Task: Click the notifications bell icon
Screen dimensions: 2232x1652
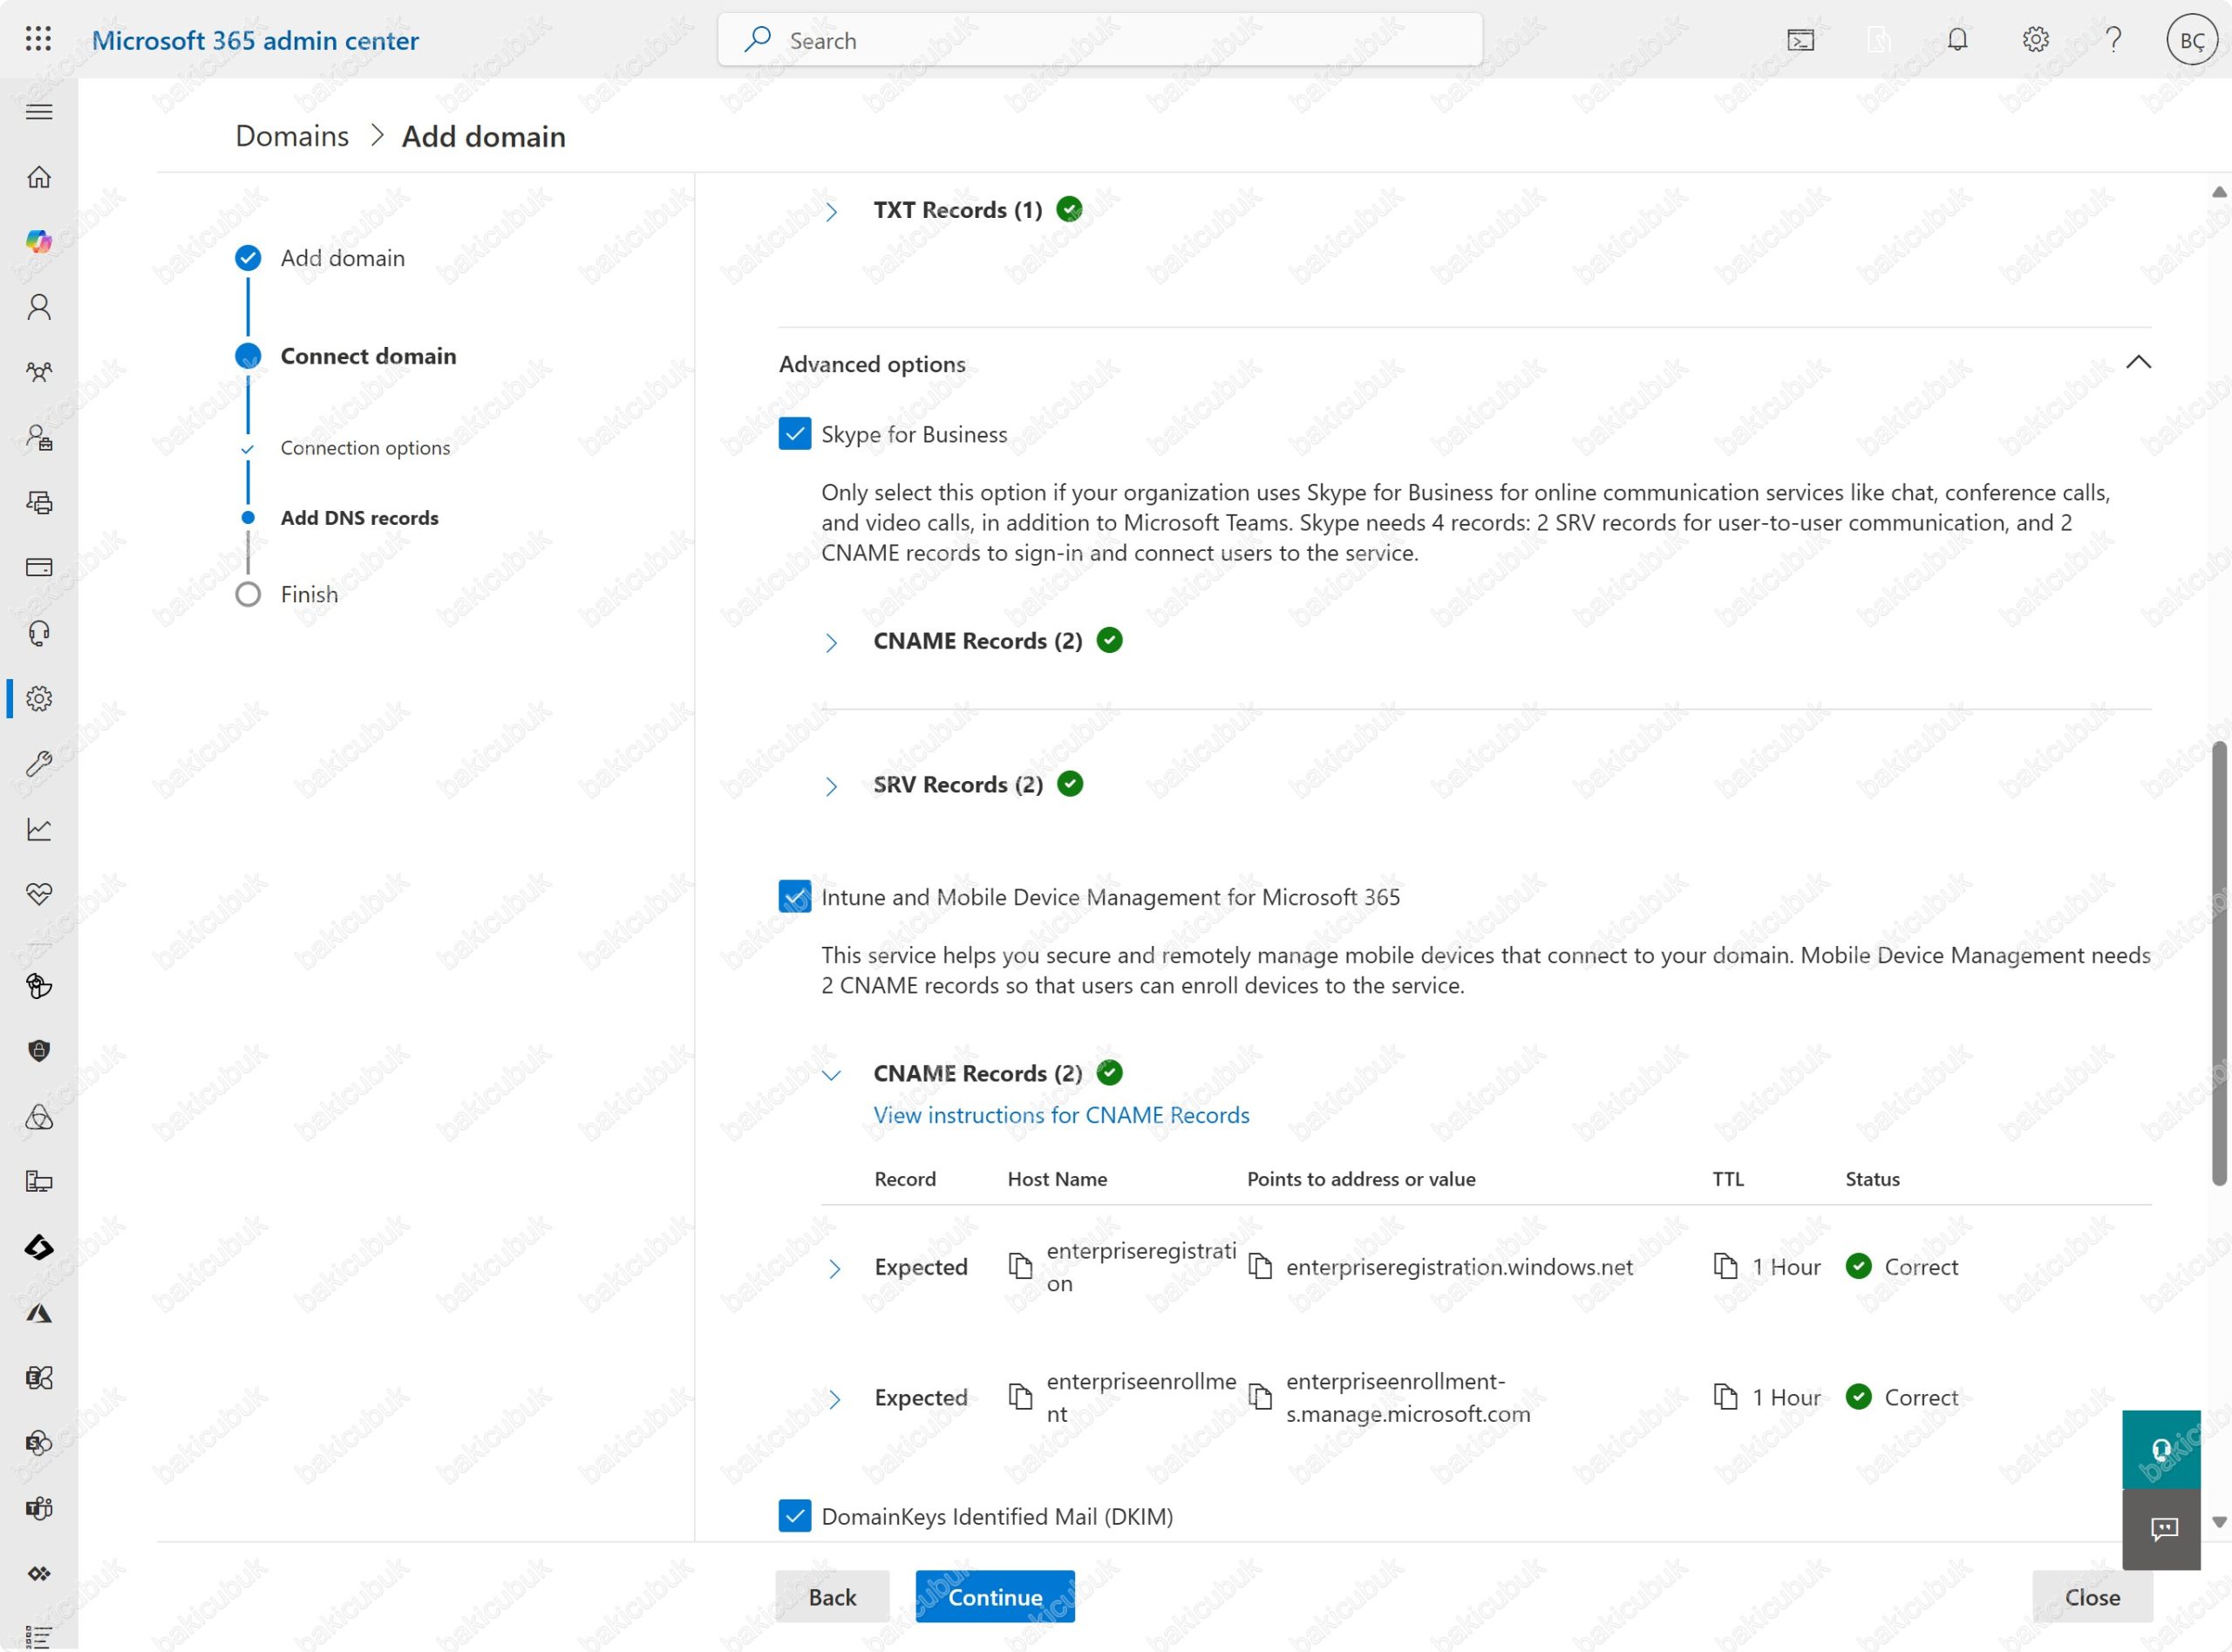Action: 1957,39
